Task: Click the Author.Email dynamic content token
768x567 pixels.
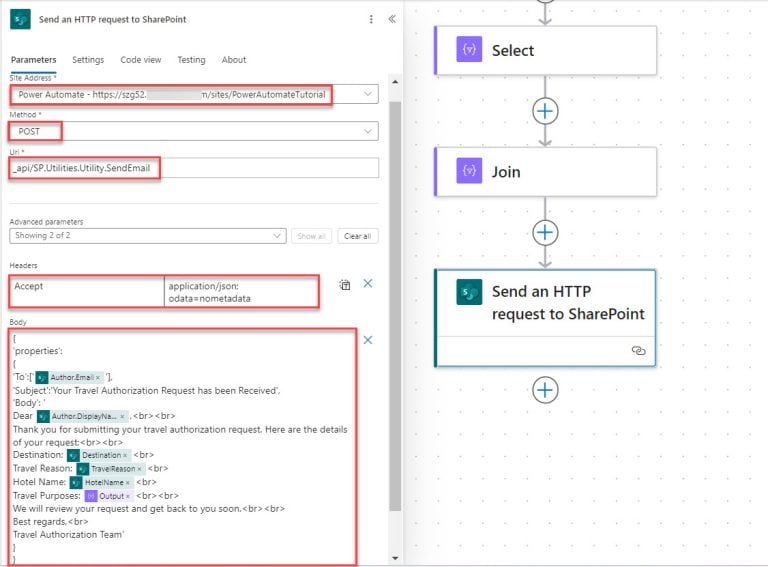Action: pos(69,378)
